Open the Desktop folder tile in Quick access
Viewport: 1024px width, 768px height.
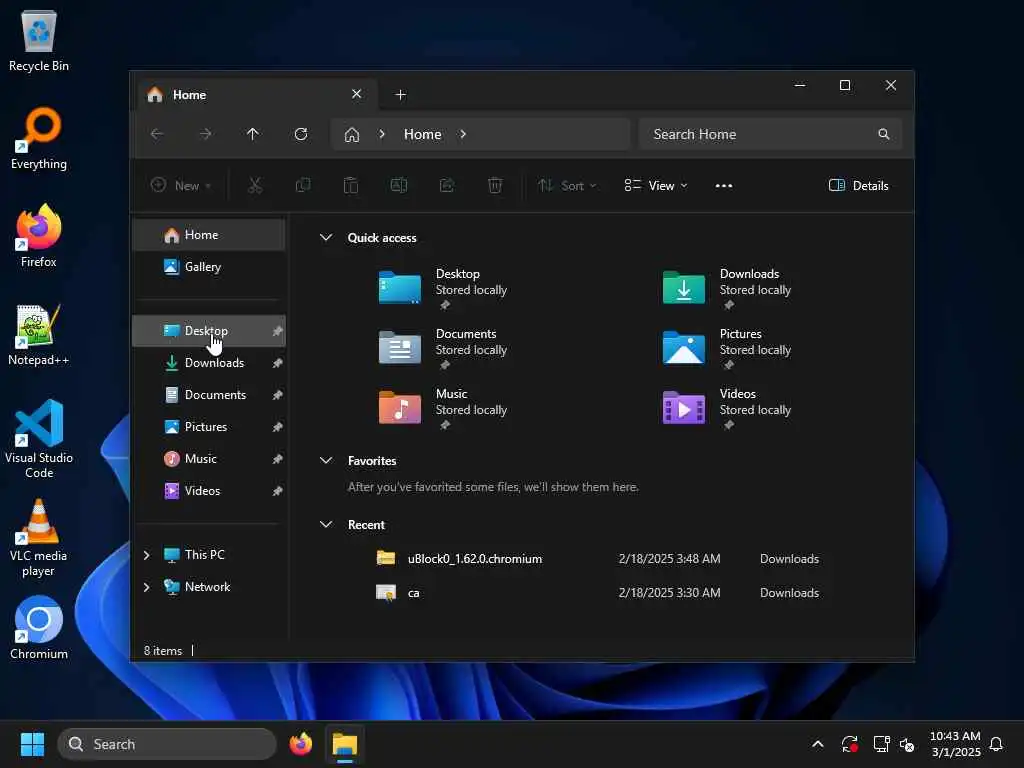(x=444, y=288)
